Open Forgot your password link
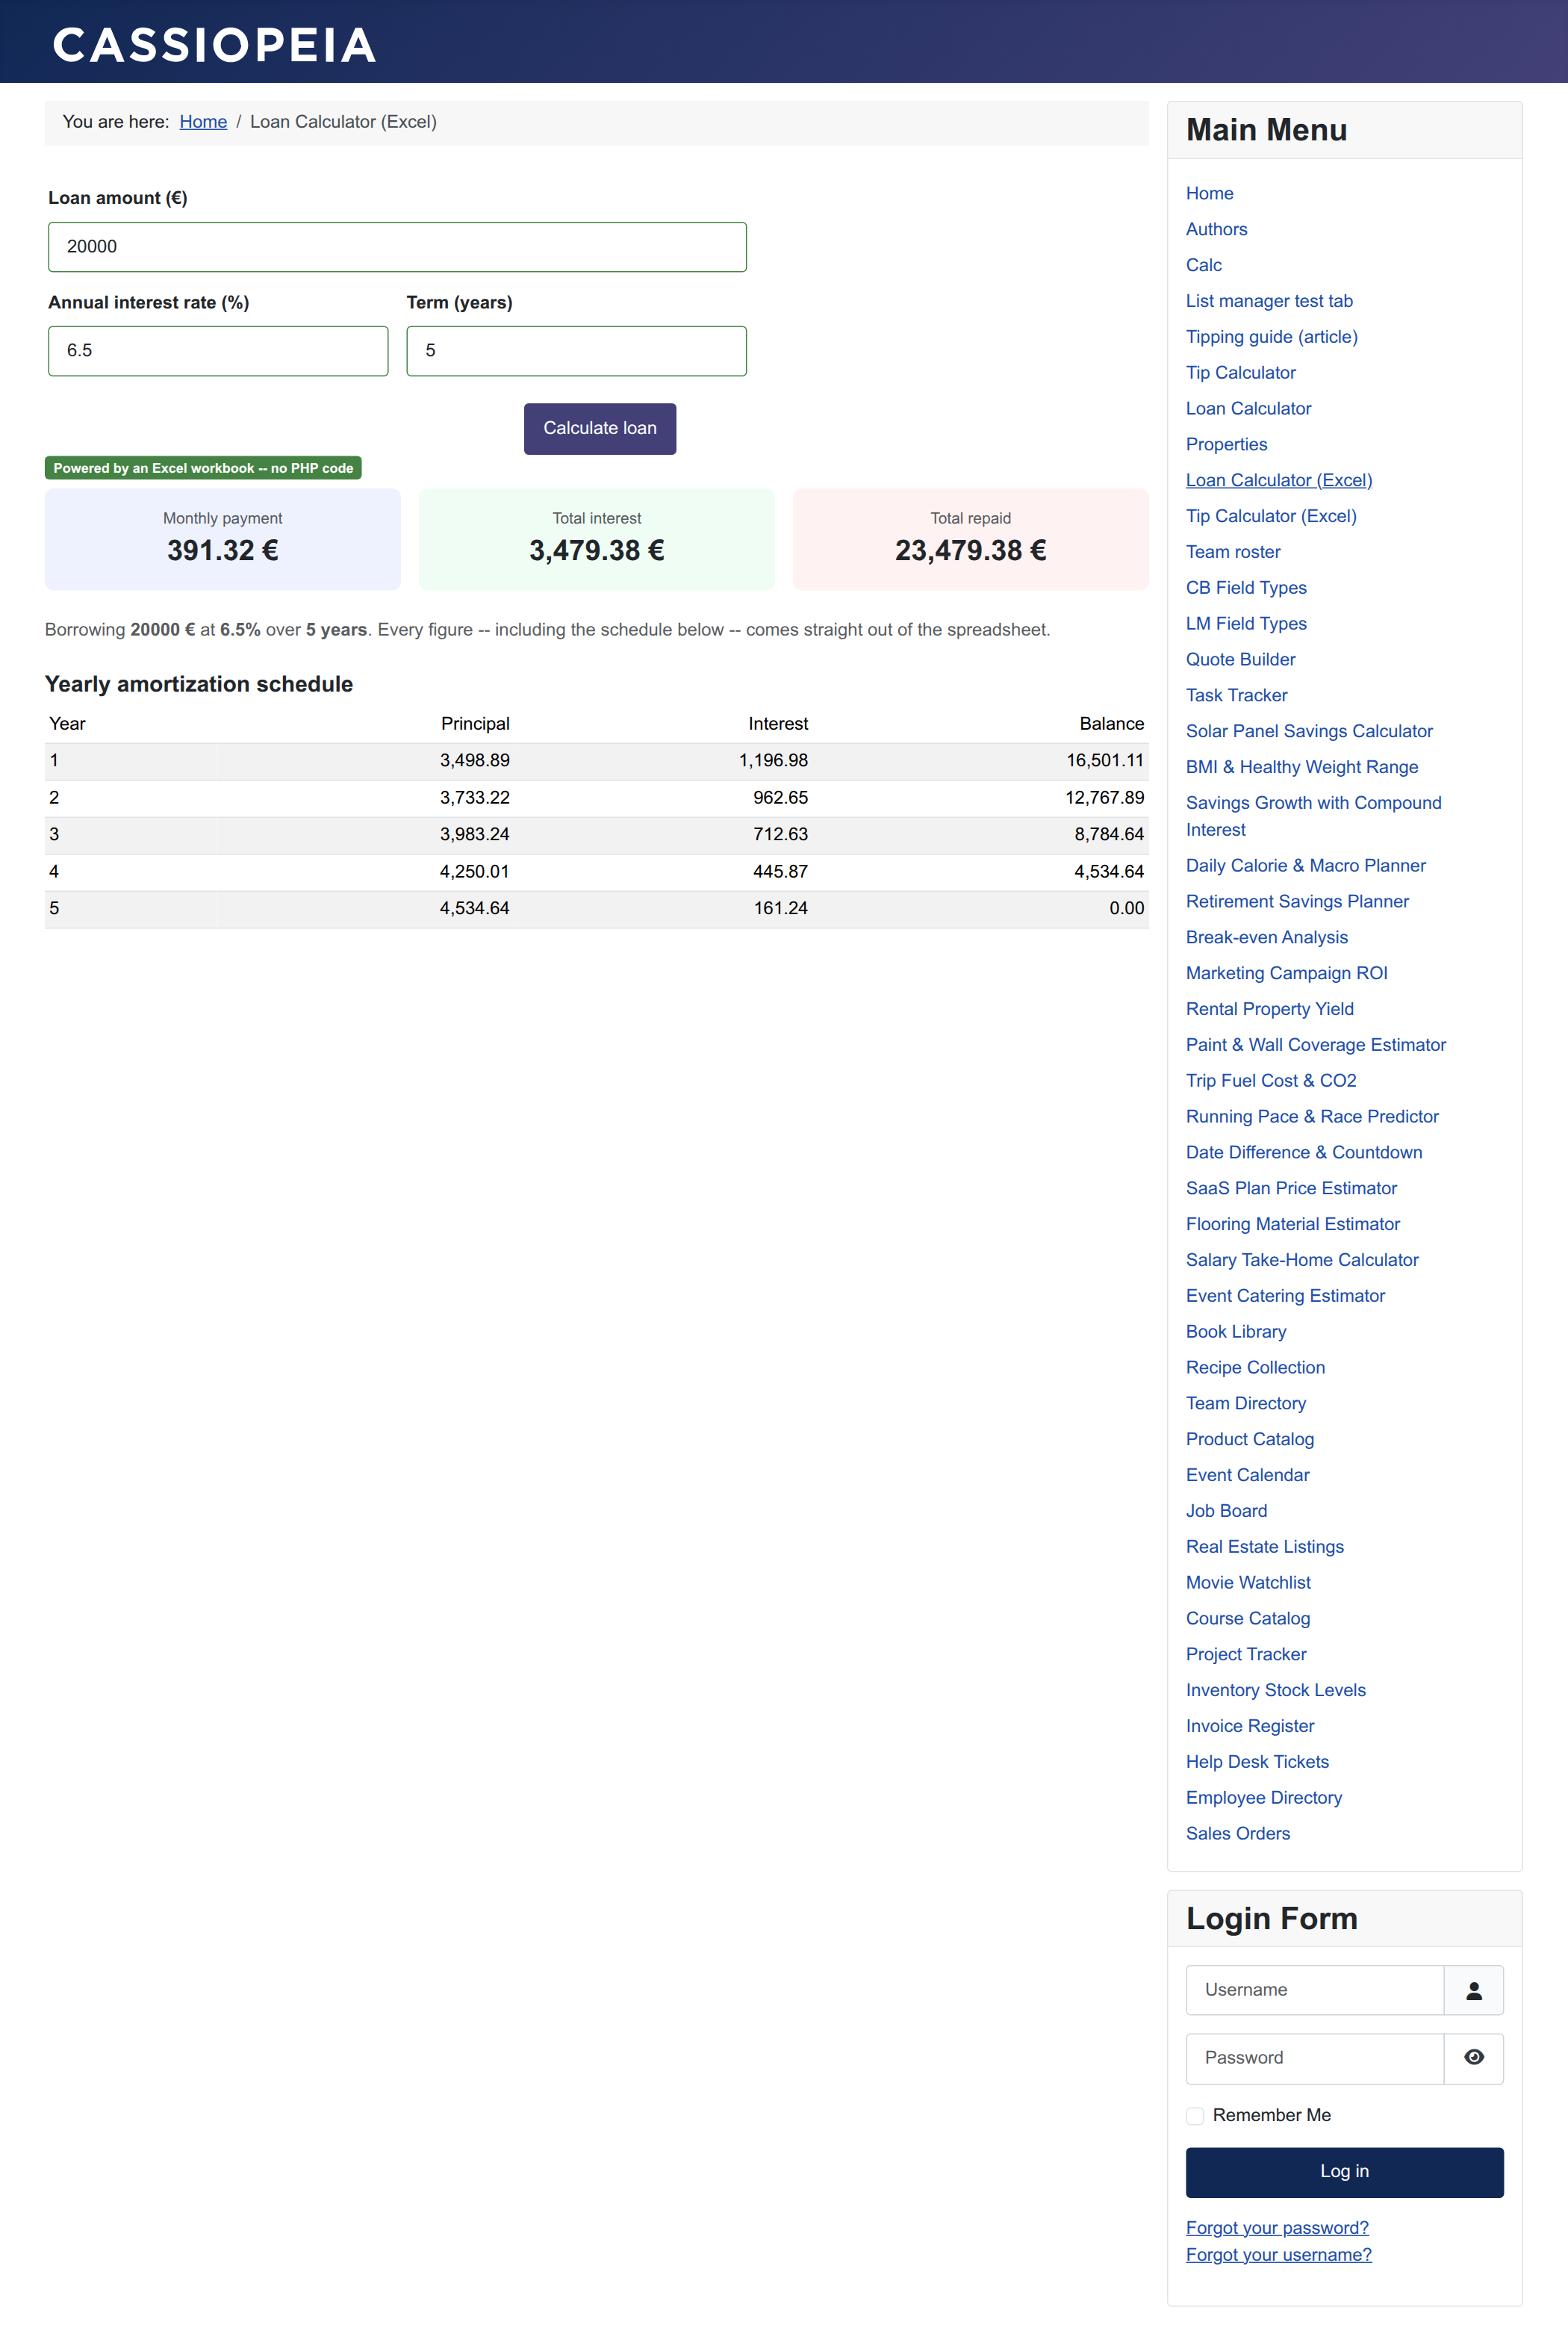Screen dimensions: 1568x2325 1277,2227
